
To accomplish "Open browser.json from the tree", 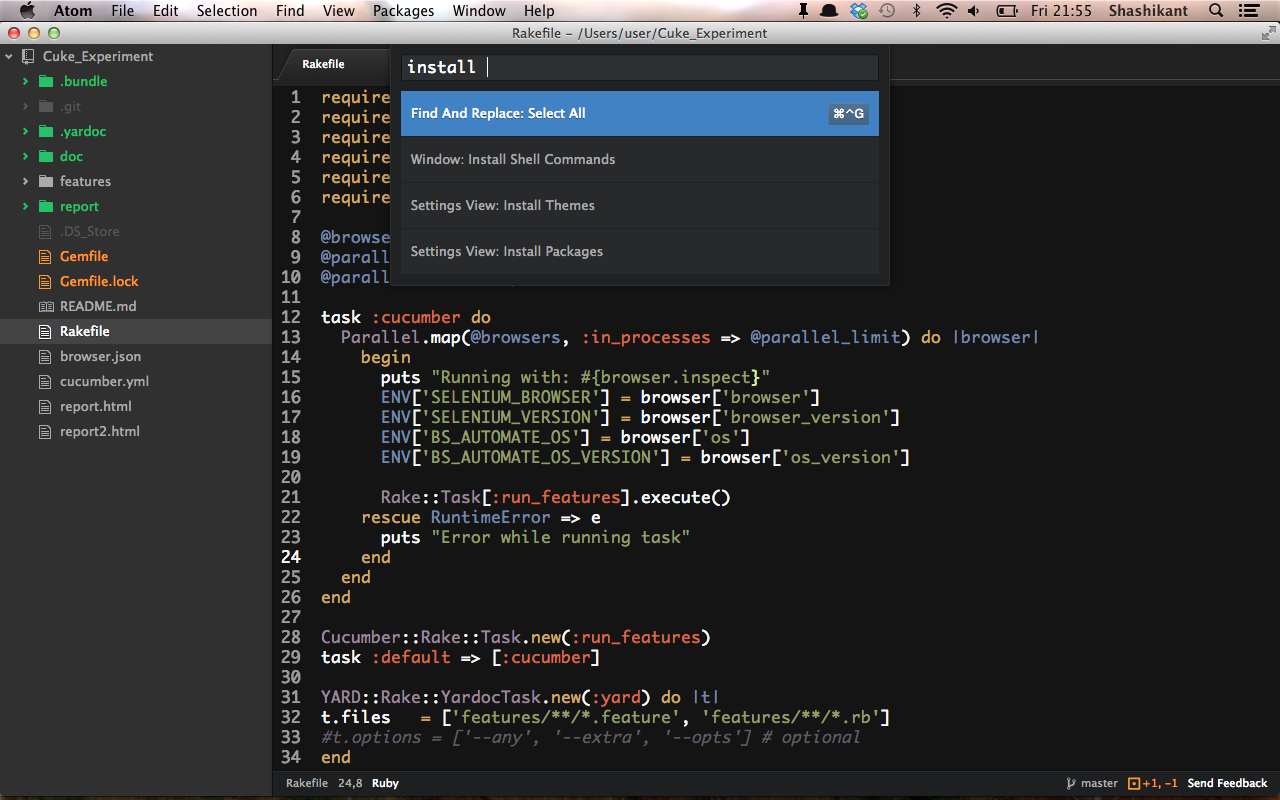I will pyautogui.click(x=100, y=356).
